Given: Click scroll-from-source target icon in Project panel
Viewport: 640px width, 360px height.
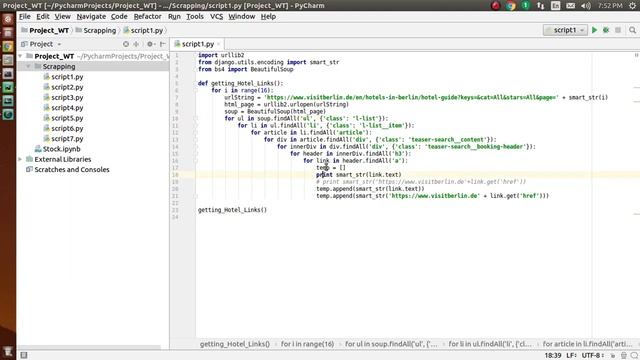Looking at the screenshot, I should point(126,44).
